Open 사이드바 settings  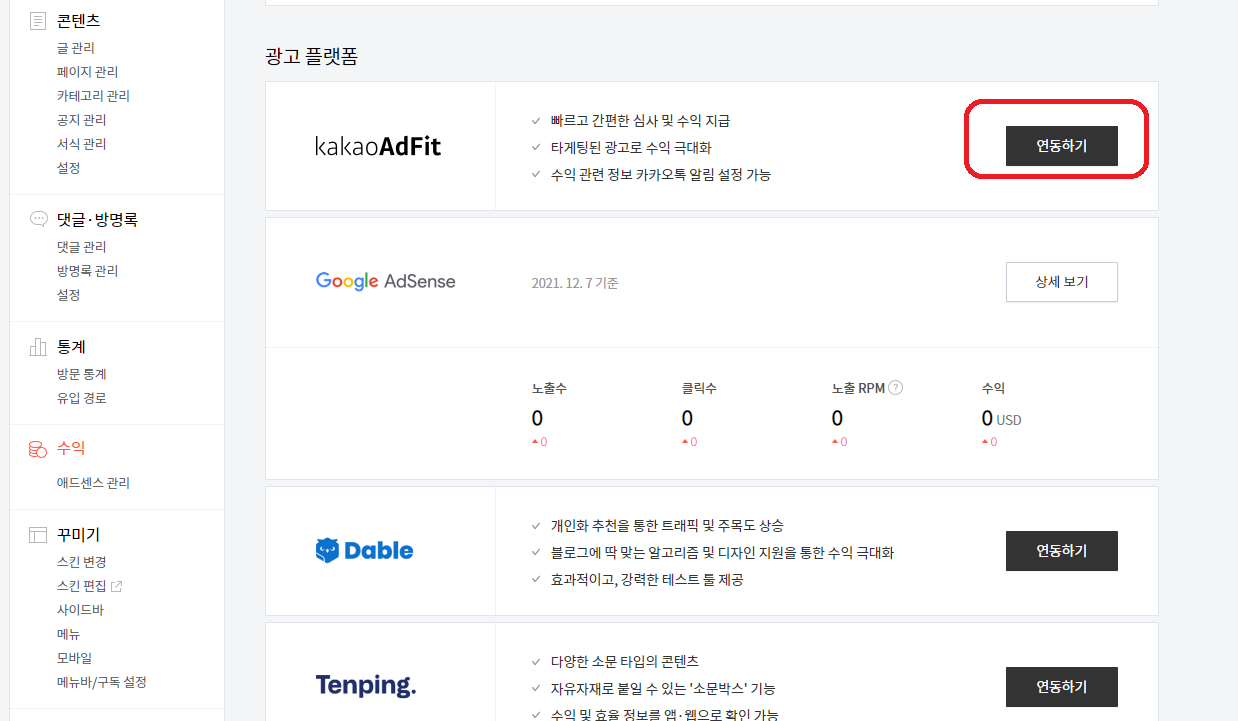click(x=80, y=610)
